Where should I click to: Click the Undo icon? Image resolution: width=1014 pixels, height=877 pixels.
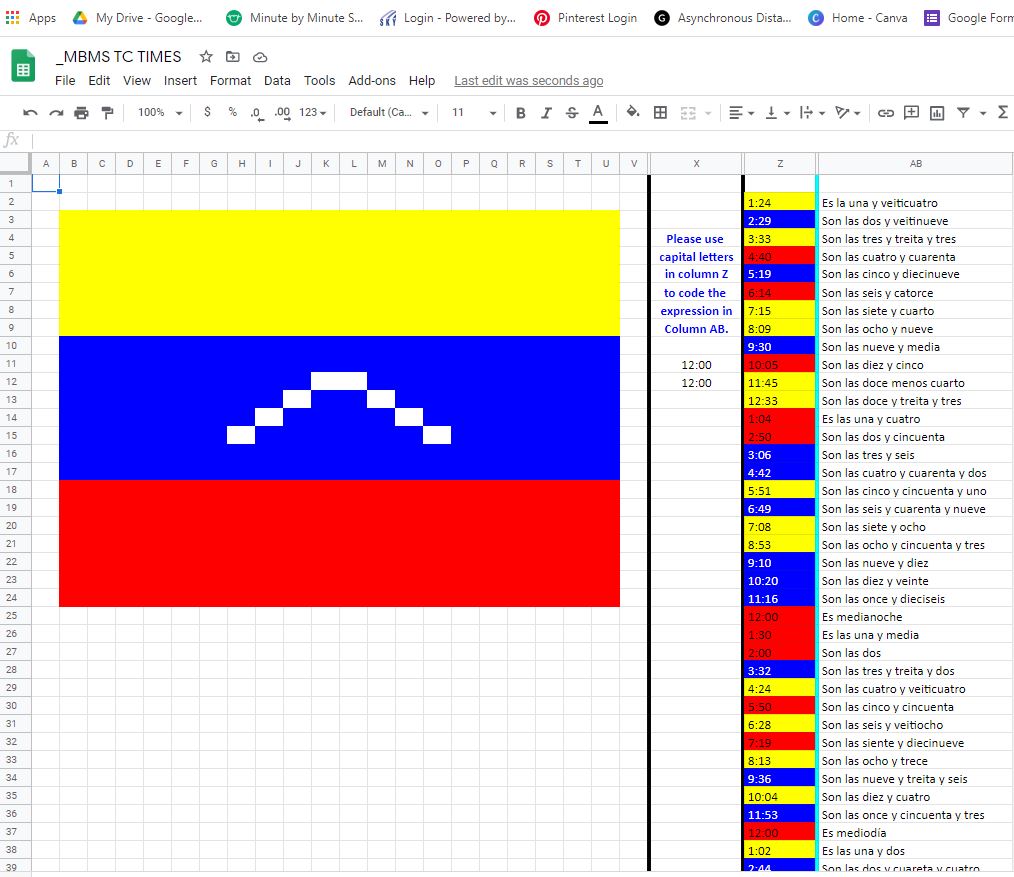pos(30,113)
